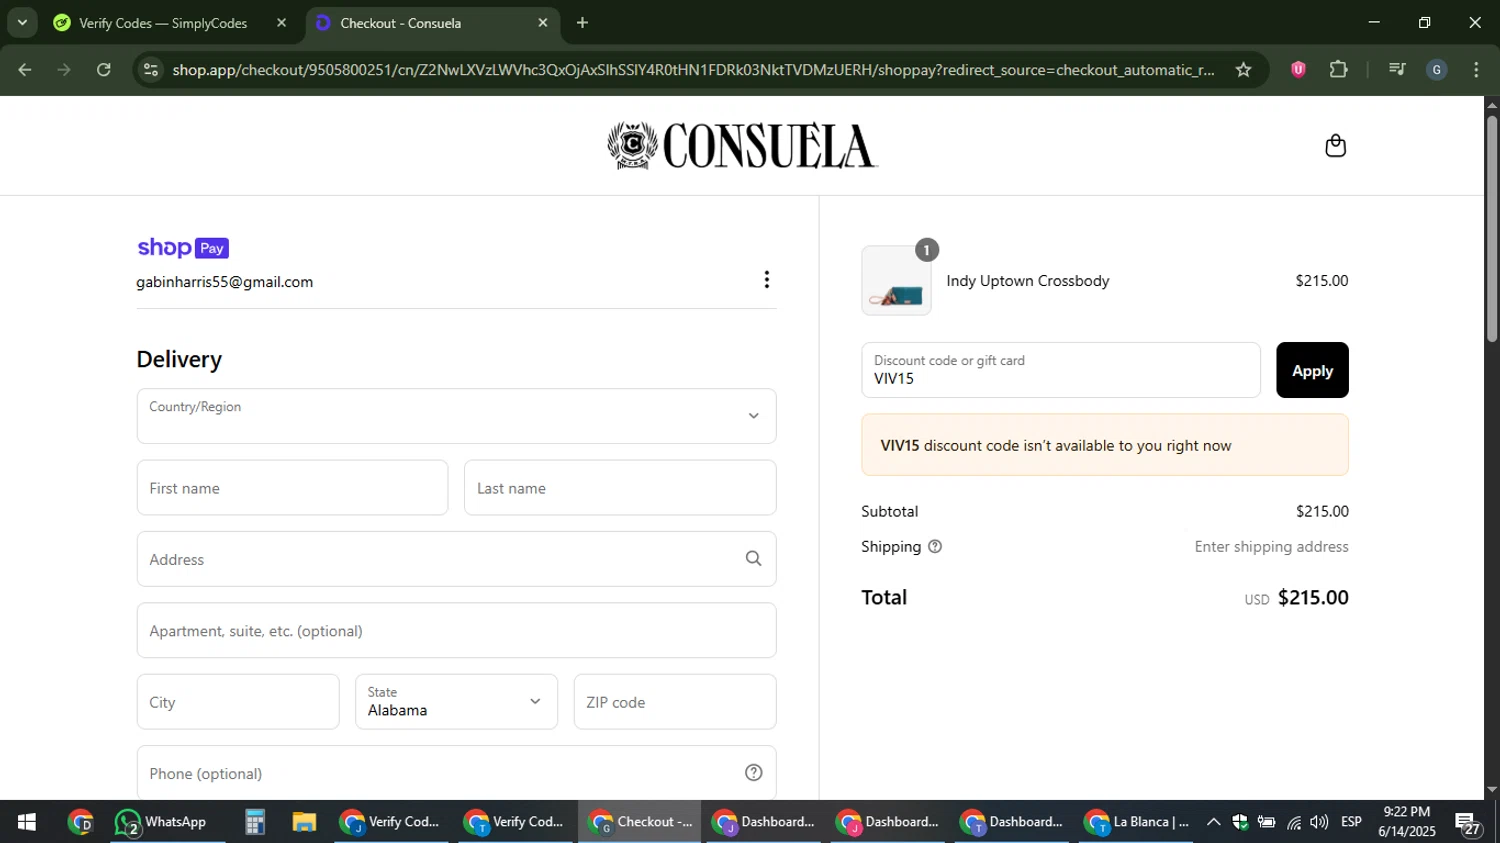
Task: Click the discount code field containing VIV15
Action: click(x=1061, y=370)
